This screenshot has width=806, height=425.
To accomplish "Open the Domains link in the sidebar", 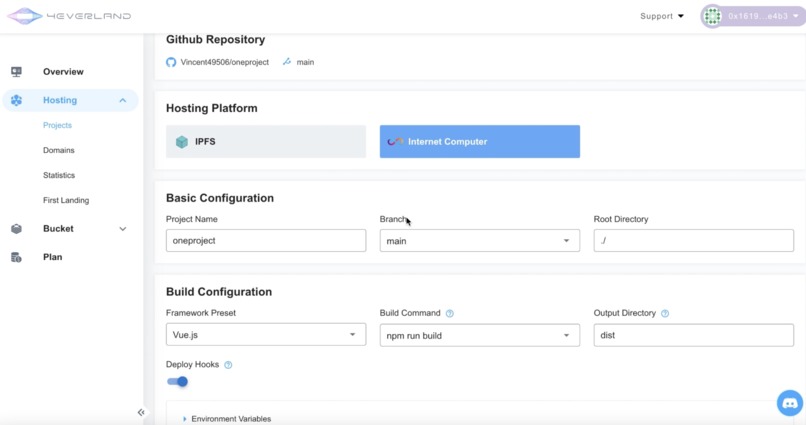I will coord(59,150).
